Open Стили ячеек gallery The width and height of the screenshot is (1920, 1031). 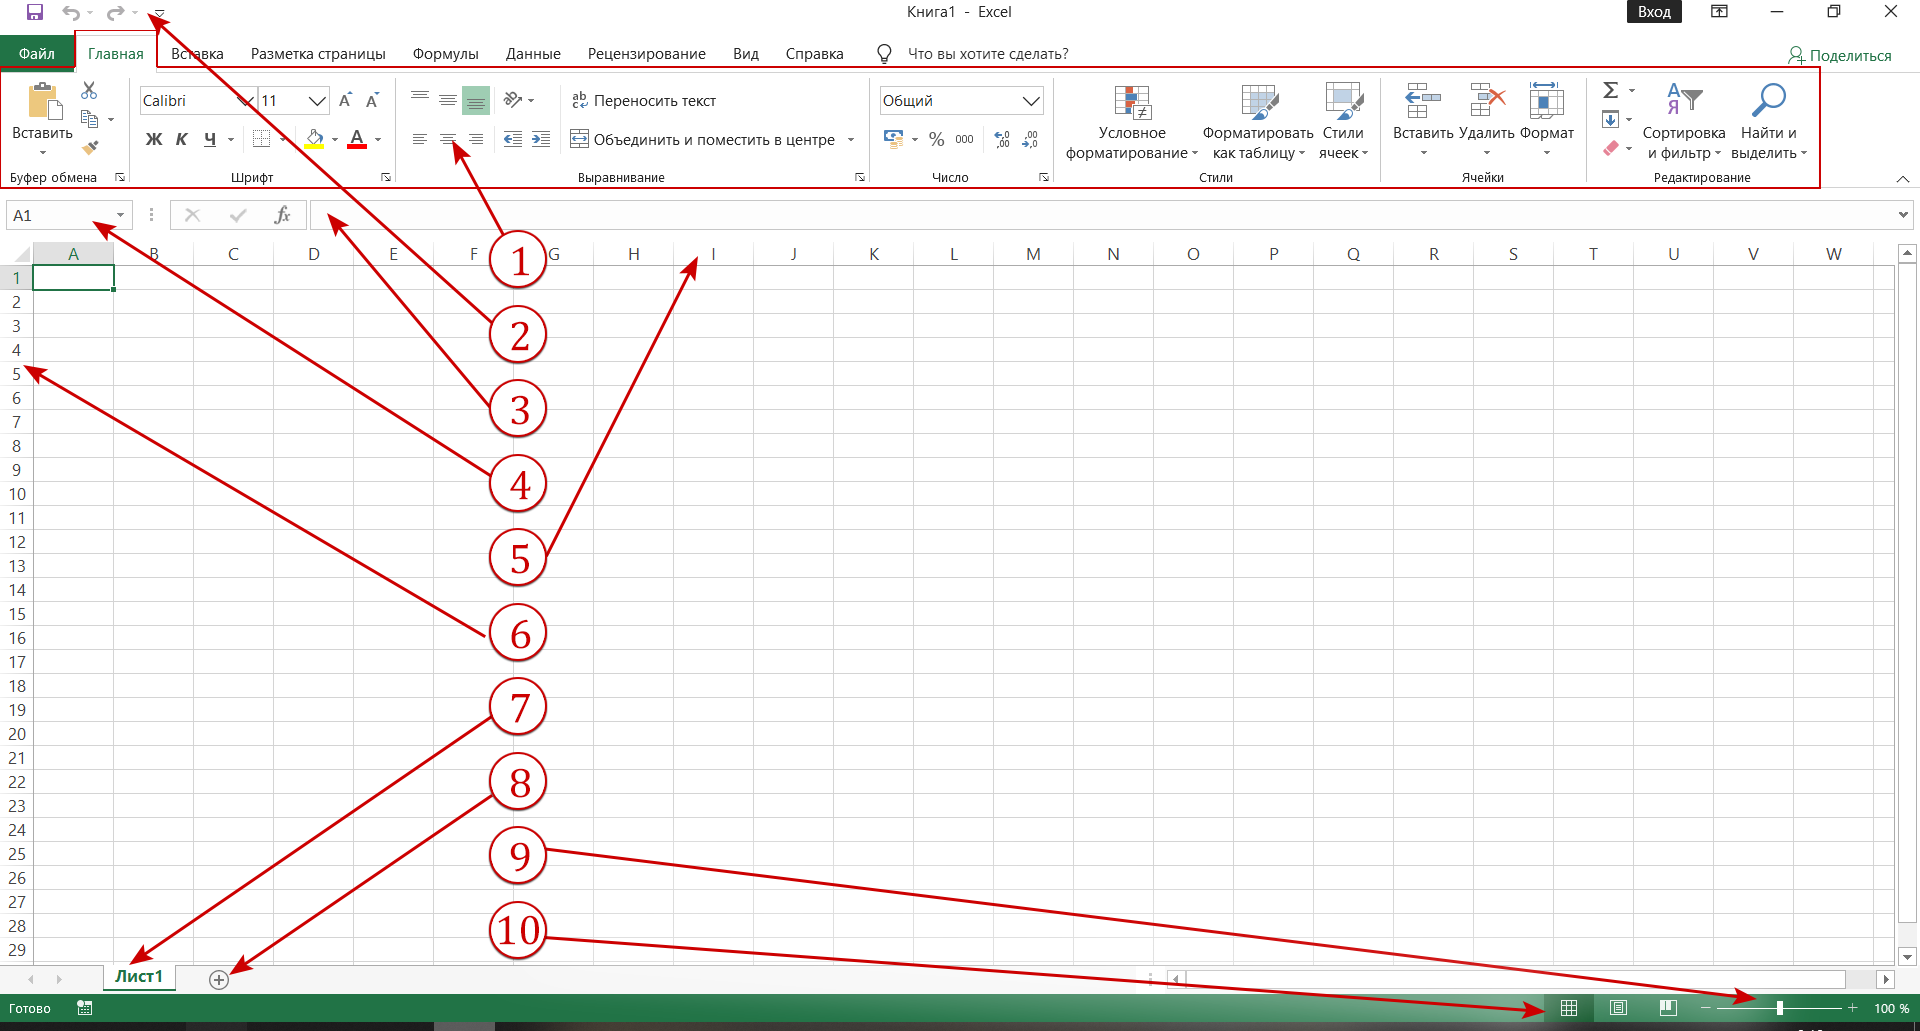tap(1343, 122)
